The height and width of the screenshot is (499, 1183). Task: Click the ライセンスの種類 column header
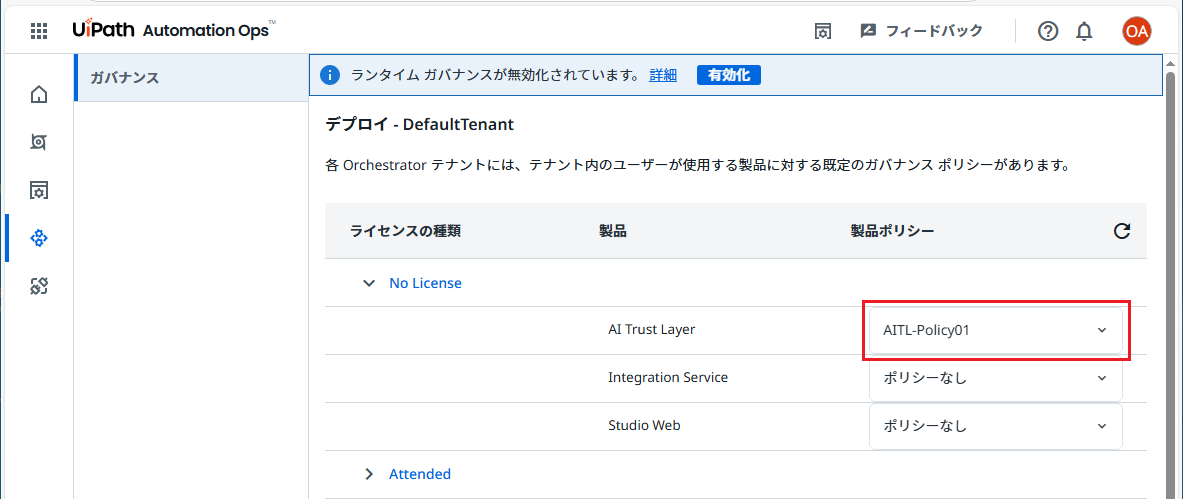point(405,231)
